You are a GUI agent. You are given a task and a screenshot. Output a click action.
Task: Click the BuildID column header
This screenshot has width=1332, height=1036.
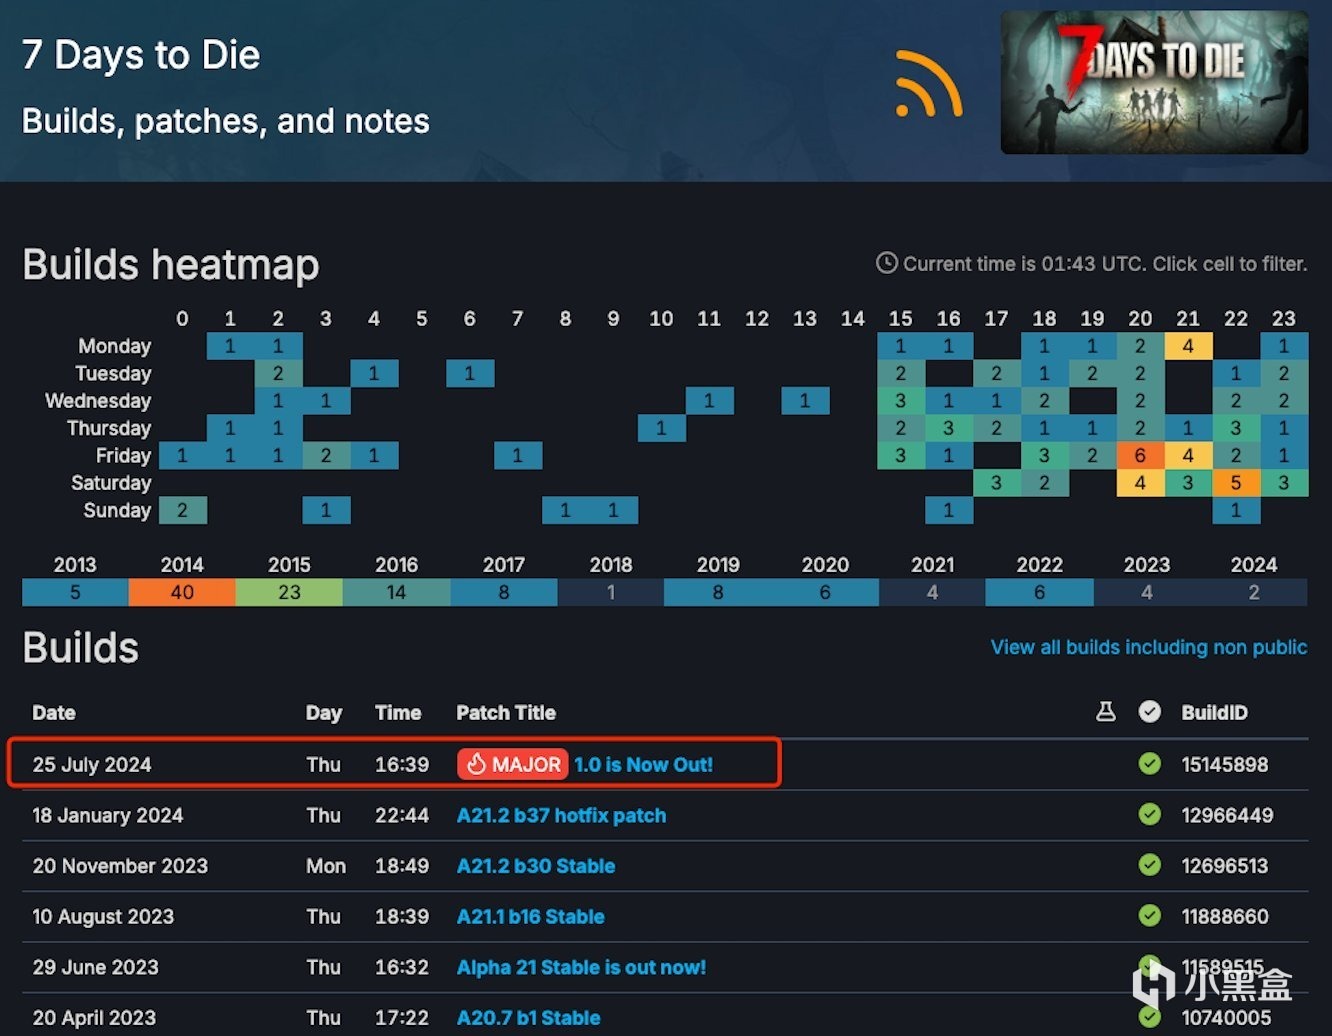[x=1214, y=713]
